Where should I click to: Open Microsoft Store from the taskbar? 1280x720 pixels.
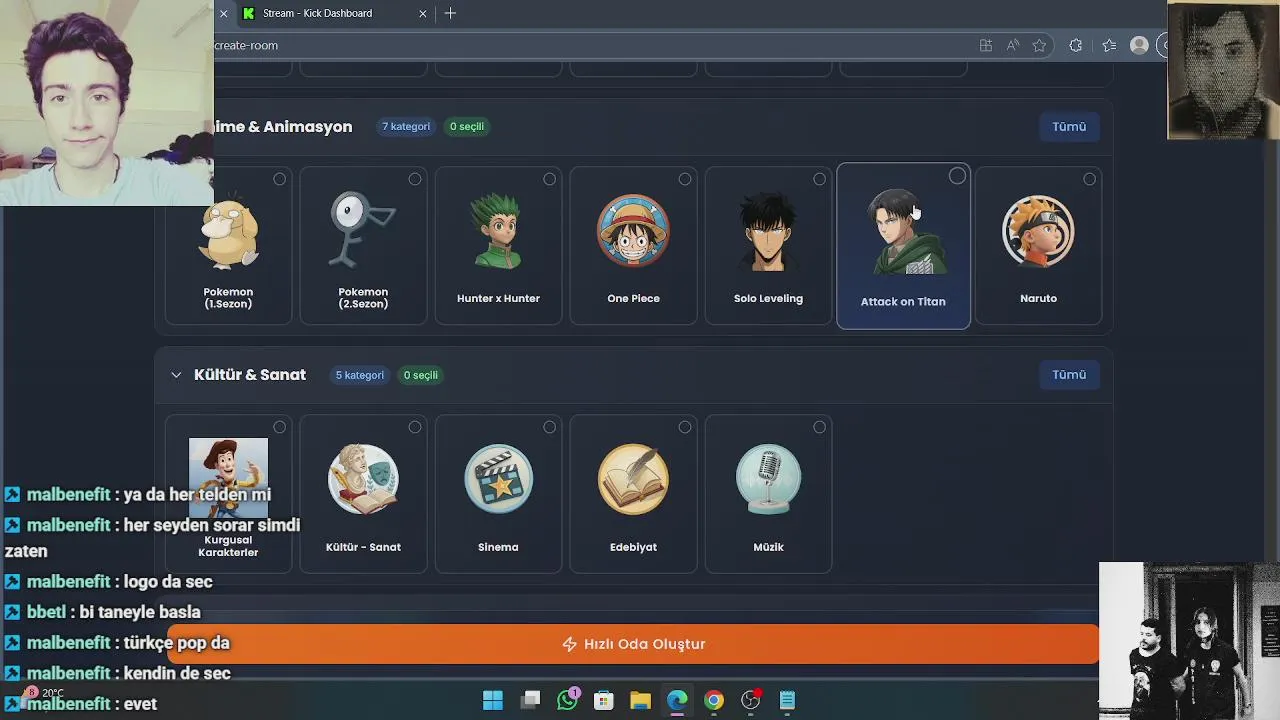[603, 700]
